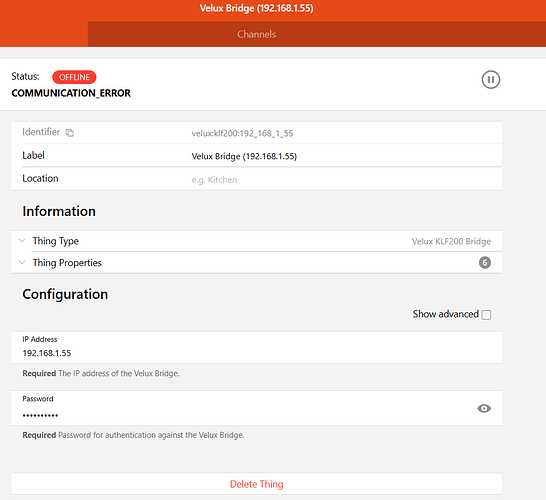Click the Label field Velux Bridge

(244, 156)
